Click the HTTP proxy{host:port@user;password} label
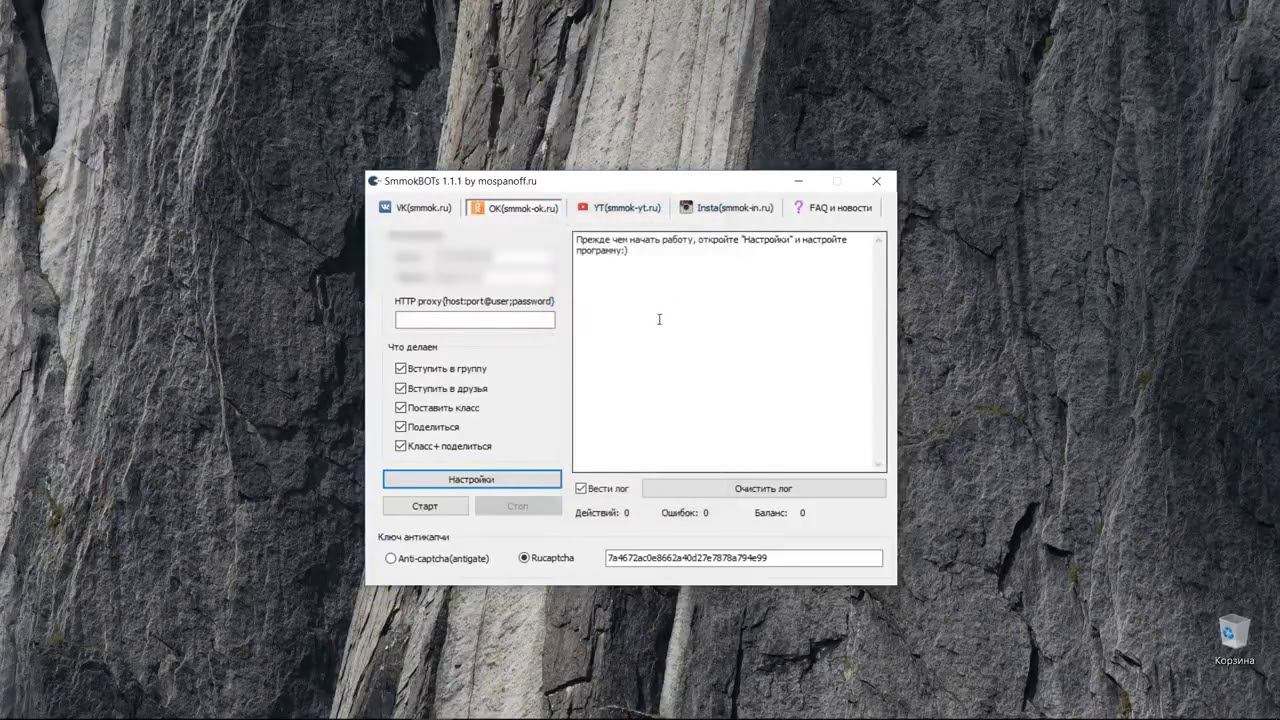 (x=474, y=301)
